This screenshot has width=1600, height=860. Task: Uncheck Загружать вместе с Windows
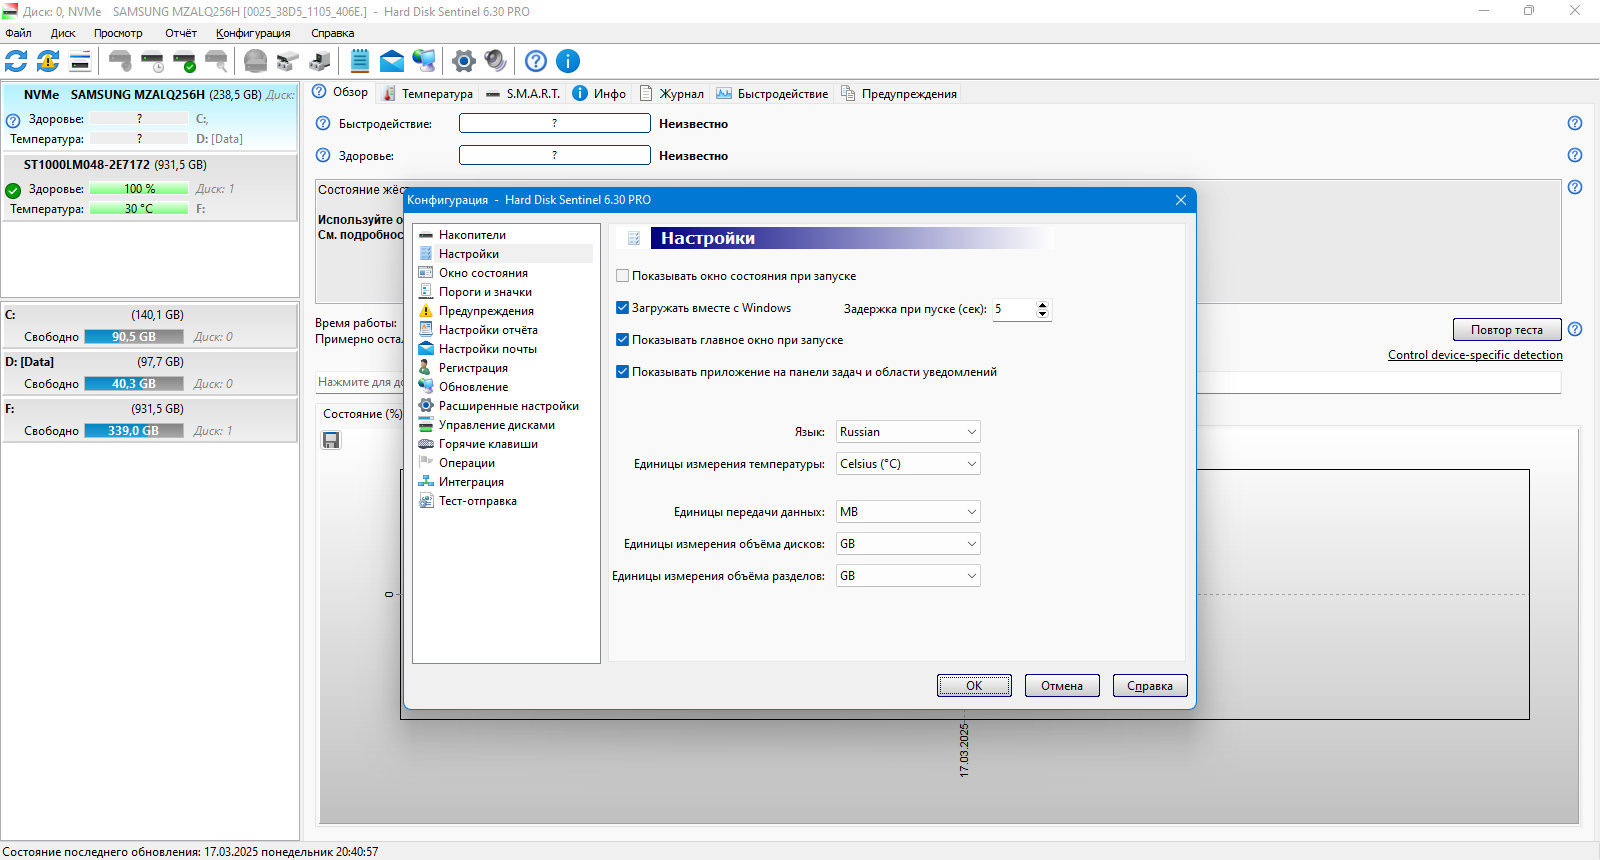pos(623,308)
